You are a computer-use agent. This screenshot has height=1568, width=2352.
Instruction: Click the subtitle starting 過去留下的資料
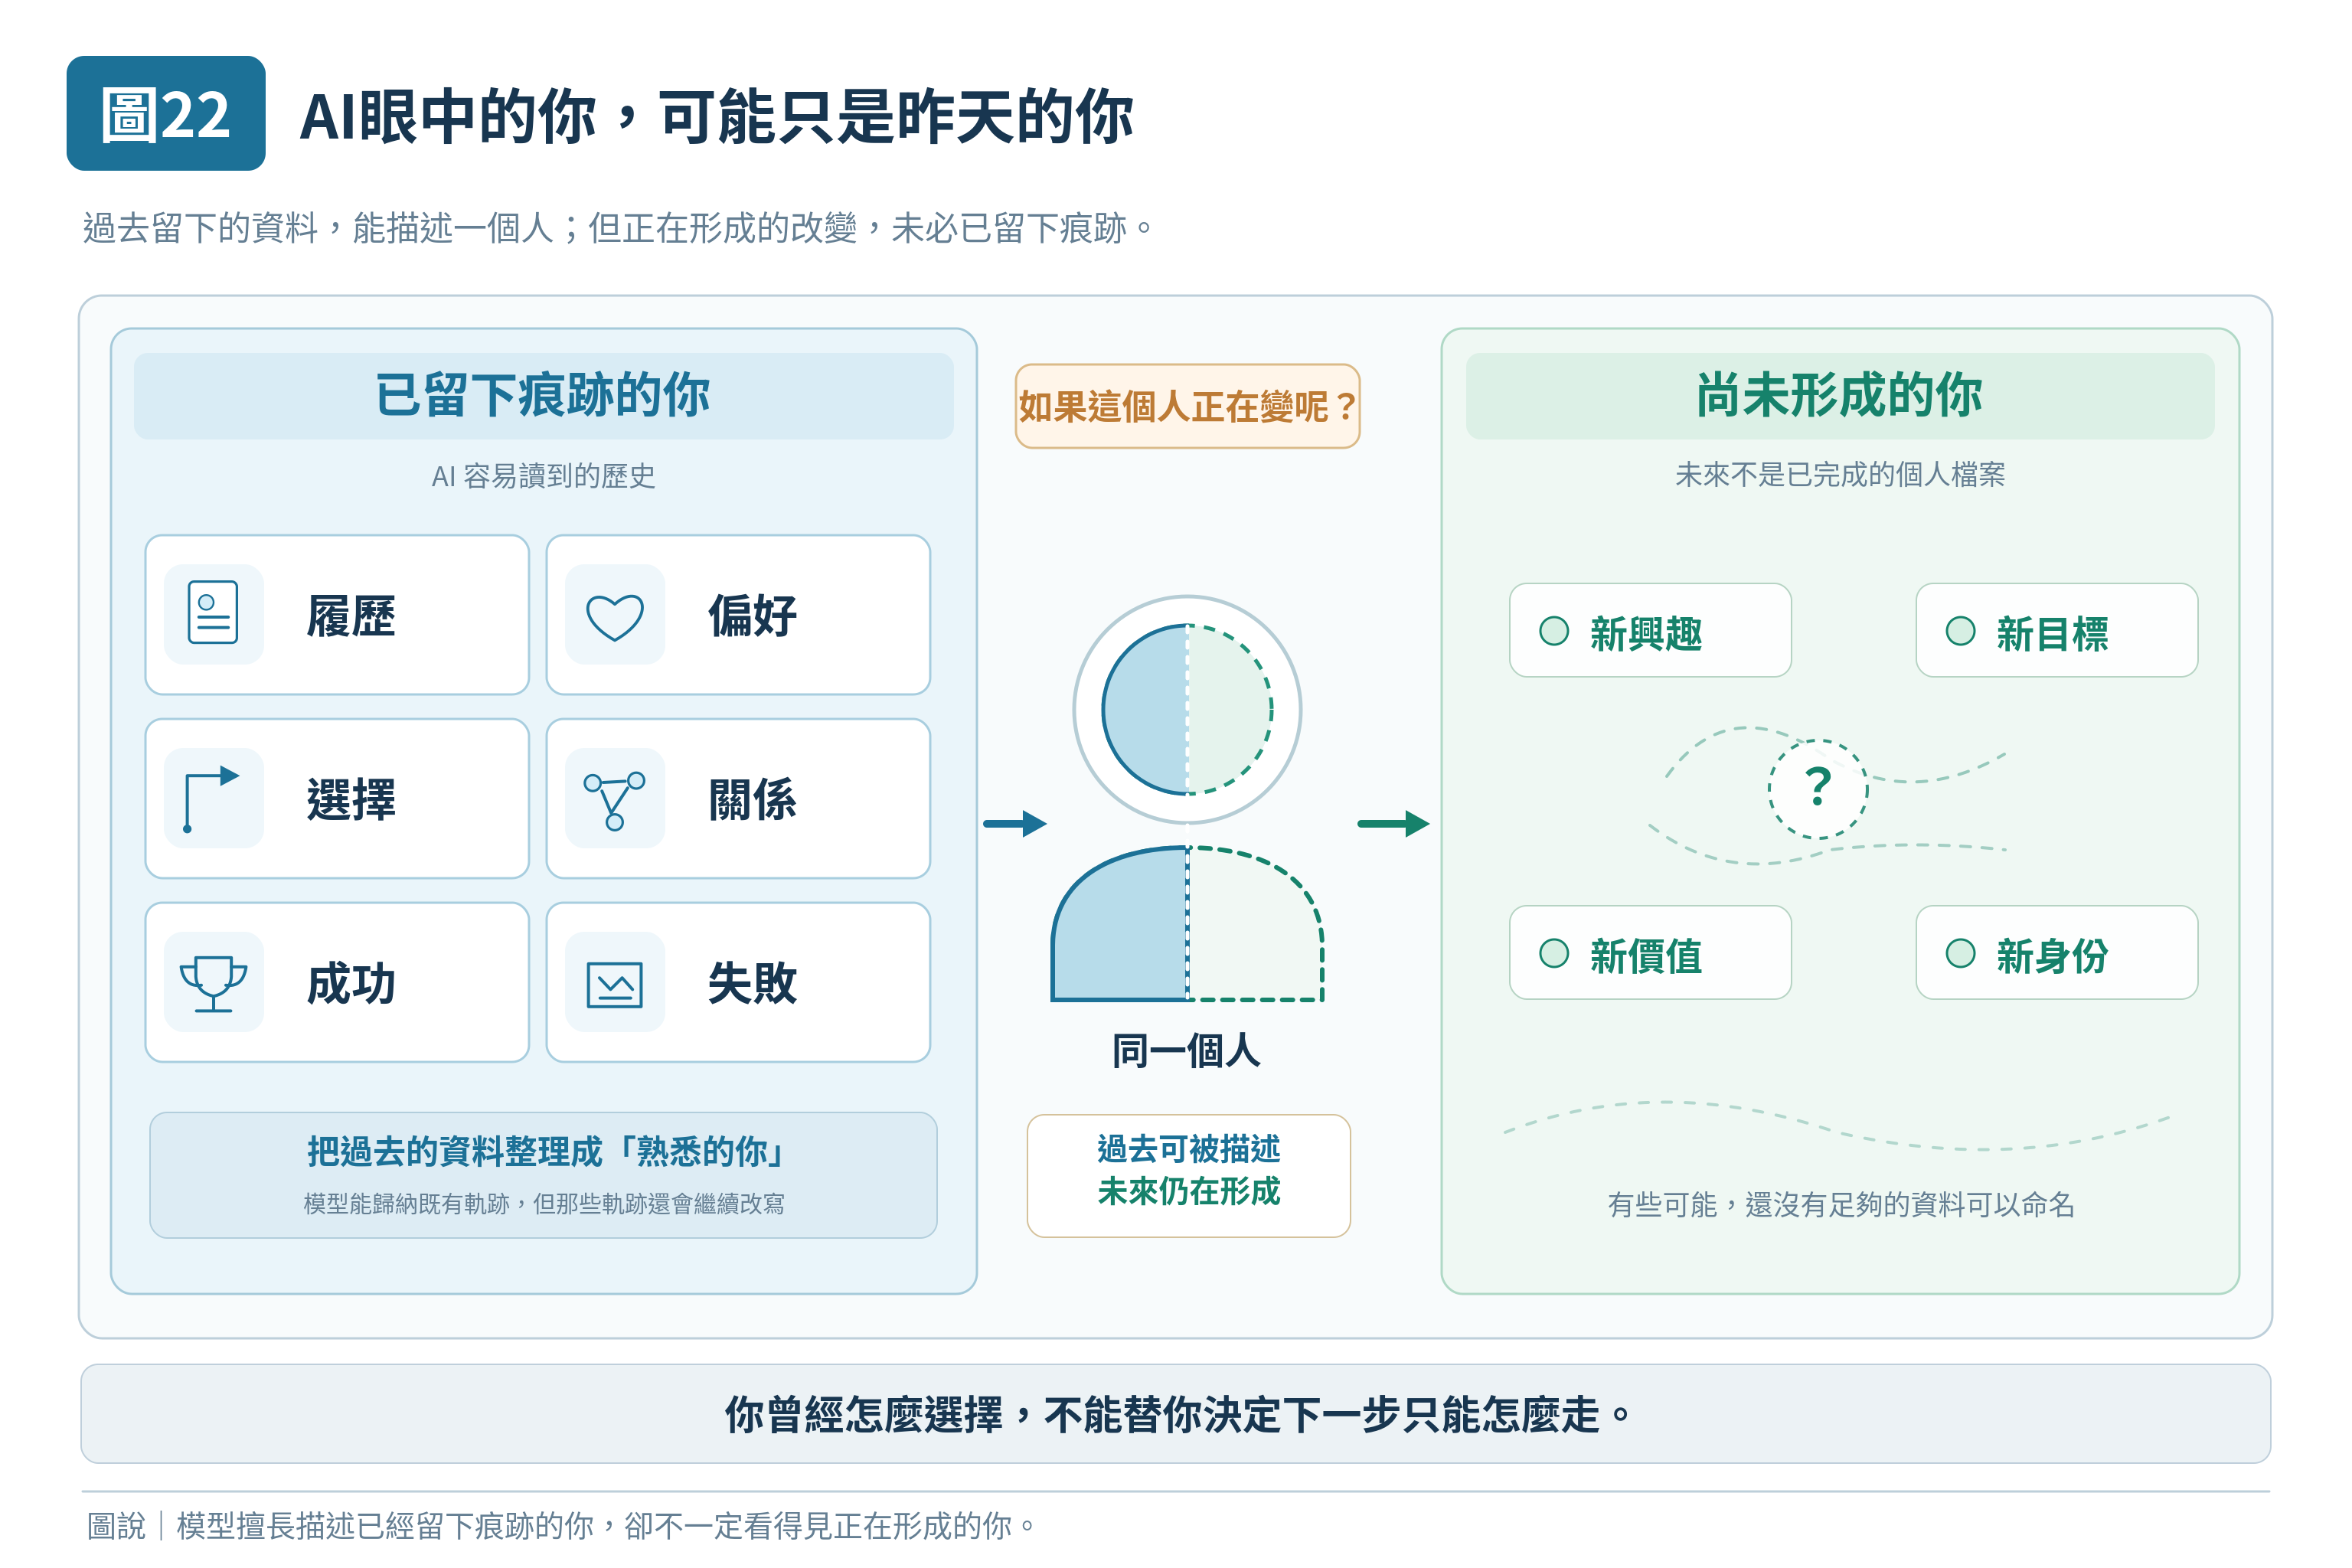click(x=619, y=228)
